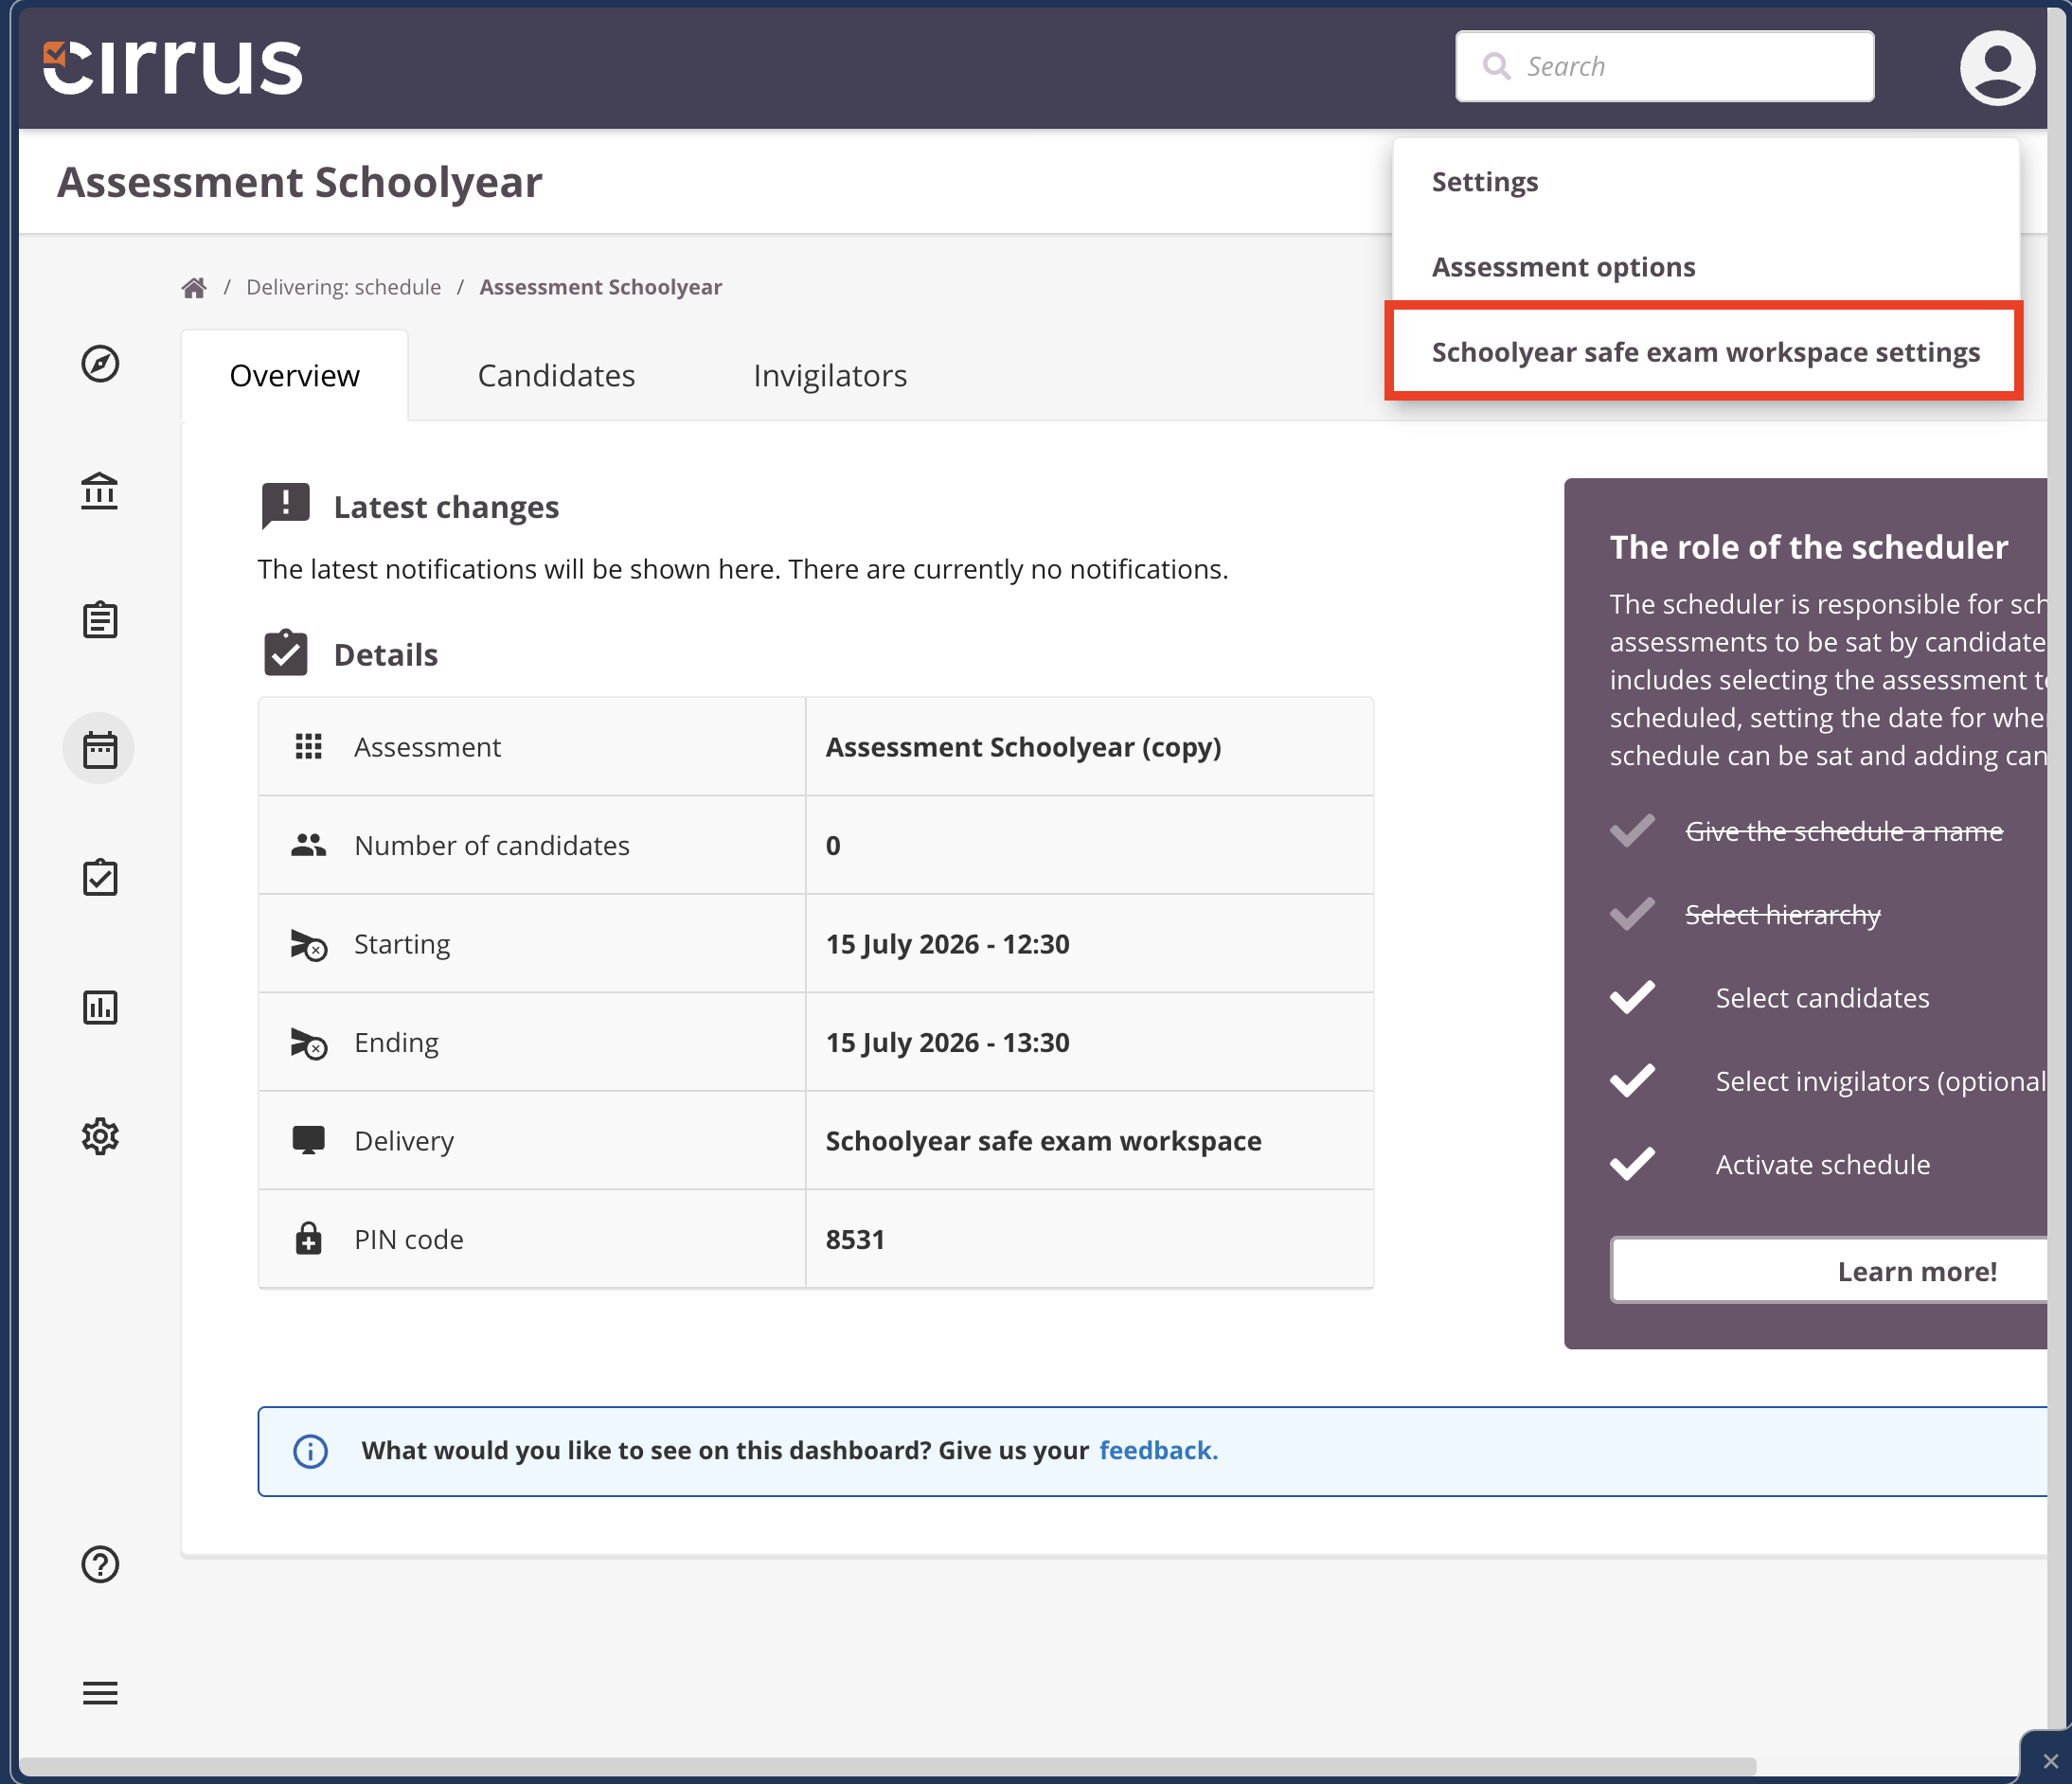Click the horizontal scrollbar at bottom
This screenshot has height=1784, width=2072.
pyautogui.click(x=888, y=1767)
